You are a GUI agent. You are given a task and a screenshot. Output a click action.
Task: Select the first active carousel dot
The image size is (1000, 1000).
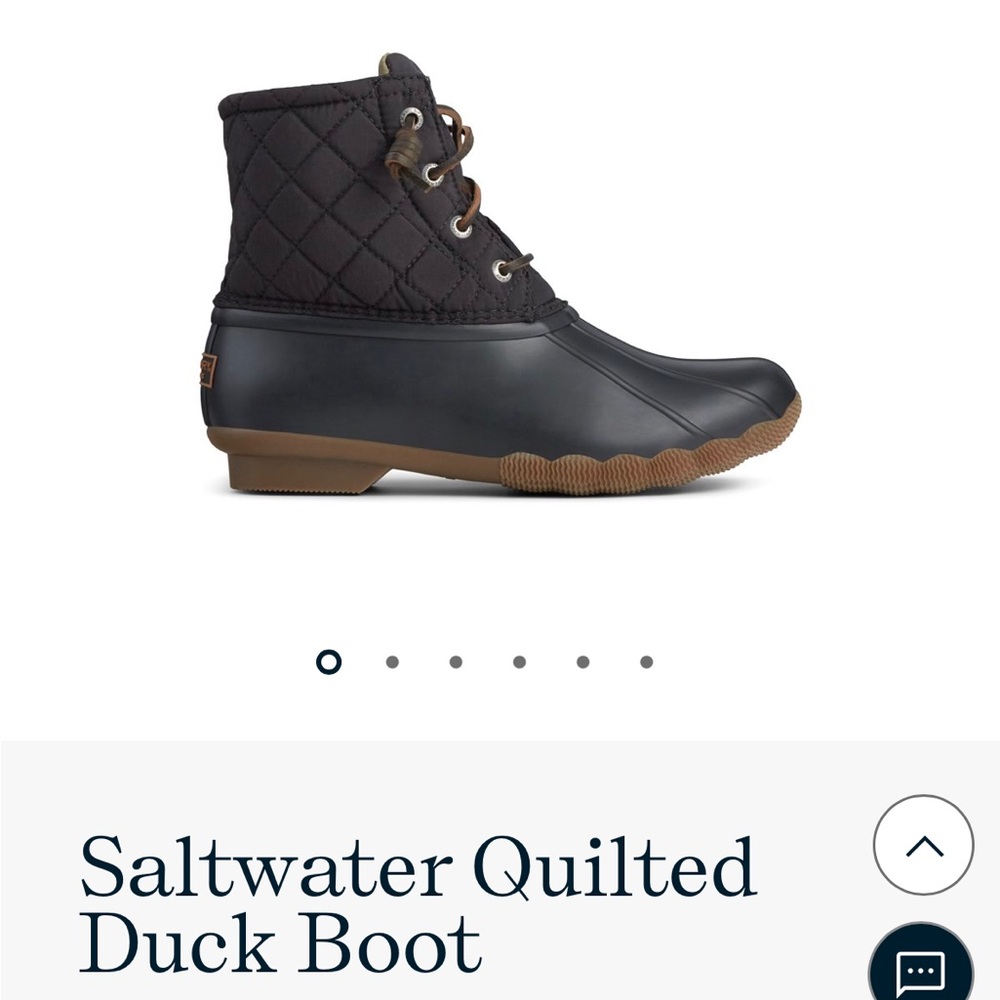pos(328,662)
